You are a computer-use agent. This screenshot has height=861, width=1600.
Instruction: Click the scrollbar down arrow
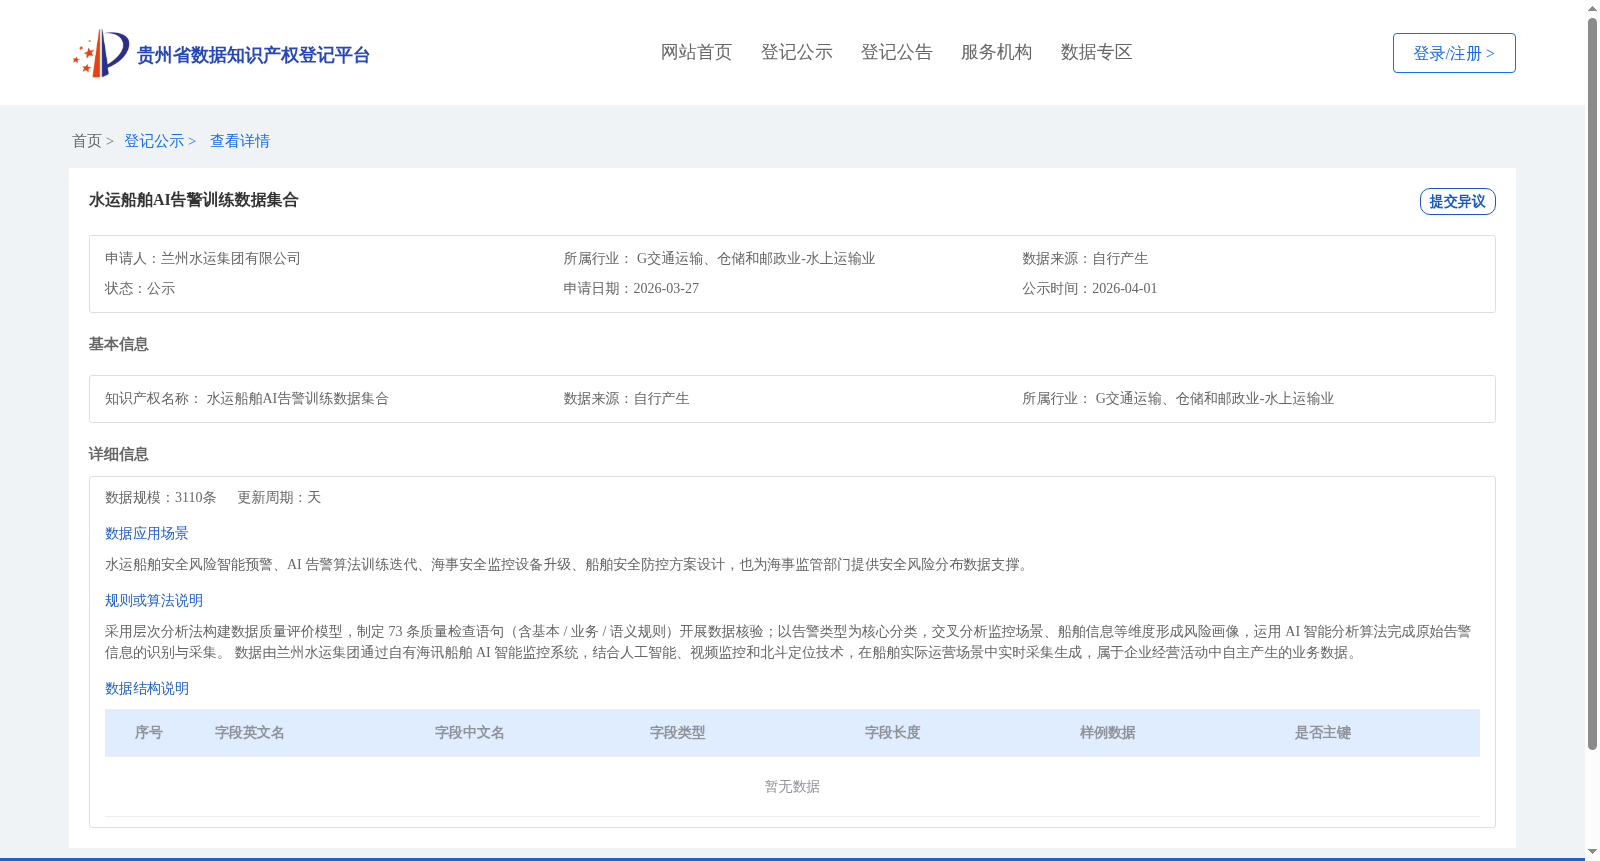tap(1592, 852)
